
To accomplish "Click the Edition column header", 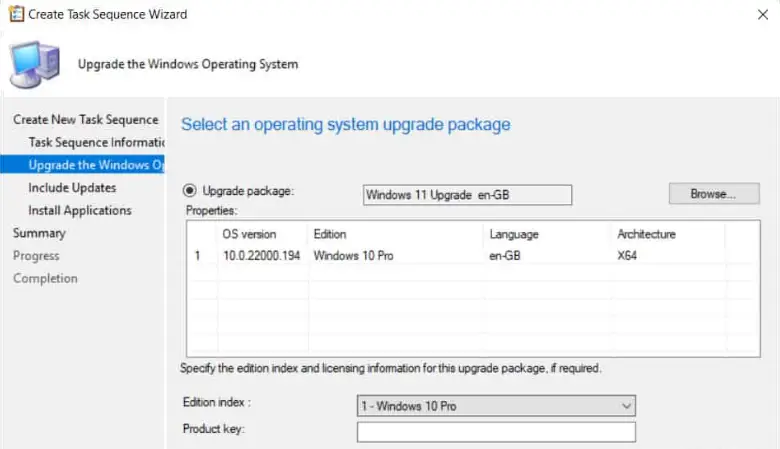I will (330, 234).
